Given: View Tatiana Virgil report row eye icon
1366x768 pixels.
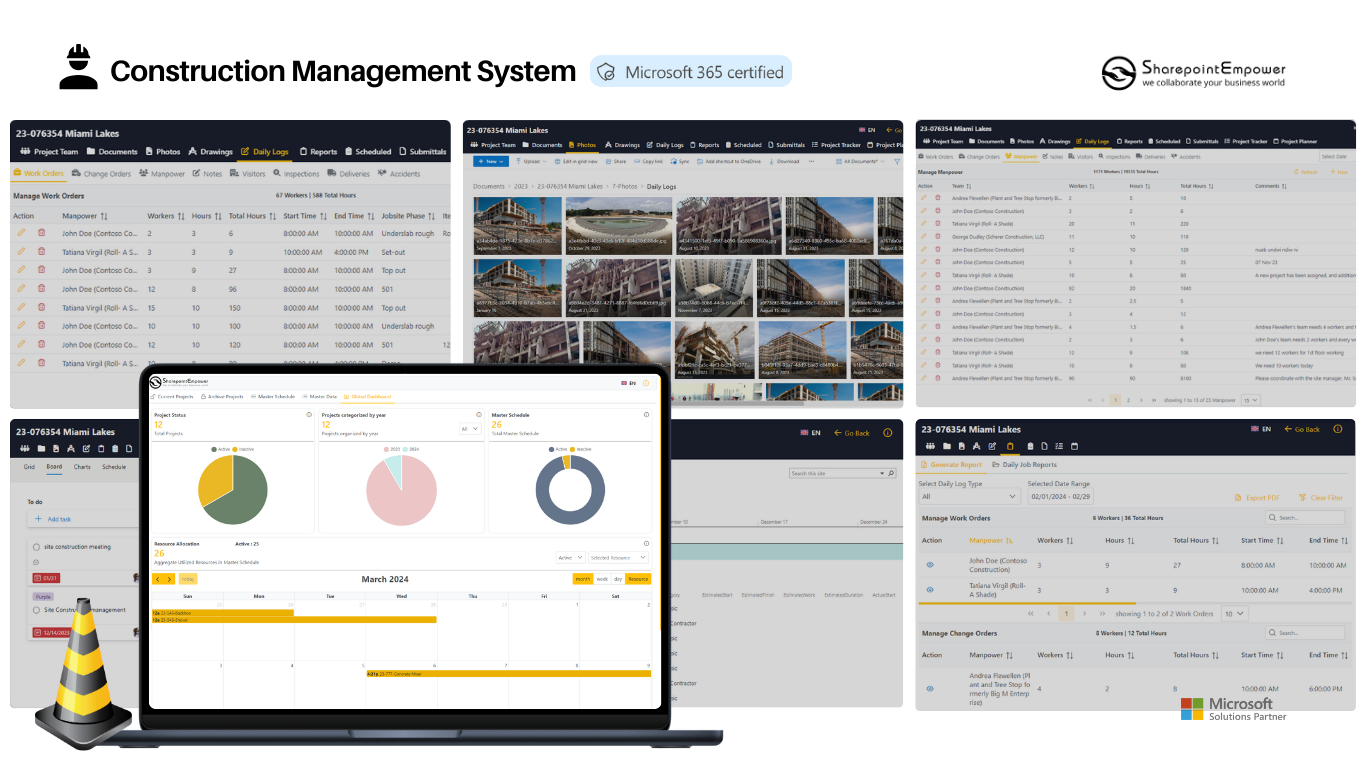Looking at the screenshot, I should click(x=930, y=590).
